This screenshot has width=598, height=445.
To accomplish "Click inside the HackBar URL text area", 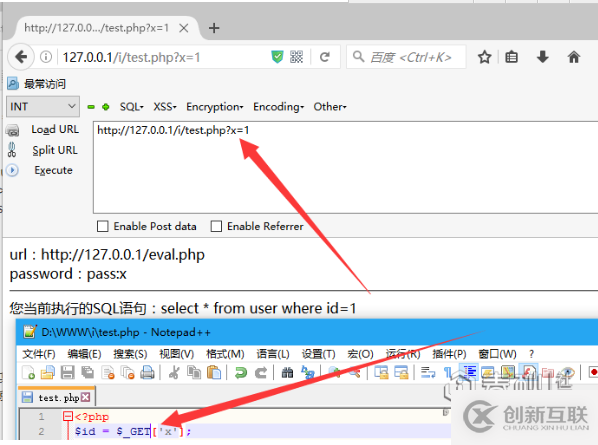I will tap(345, 168).
